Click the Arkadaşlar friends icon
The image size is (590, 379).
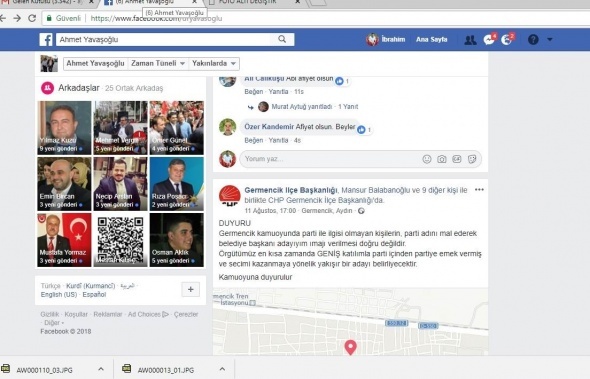click(47, 88)
